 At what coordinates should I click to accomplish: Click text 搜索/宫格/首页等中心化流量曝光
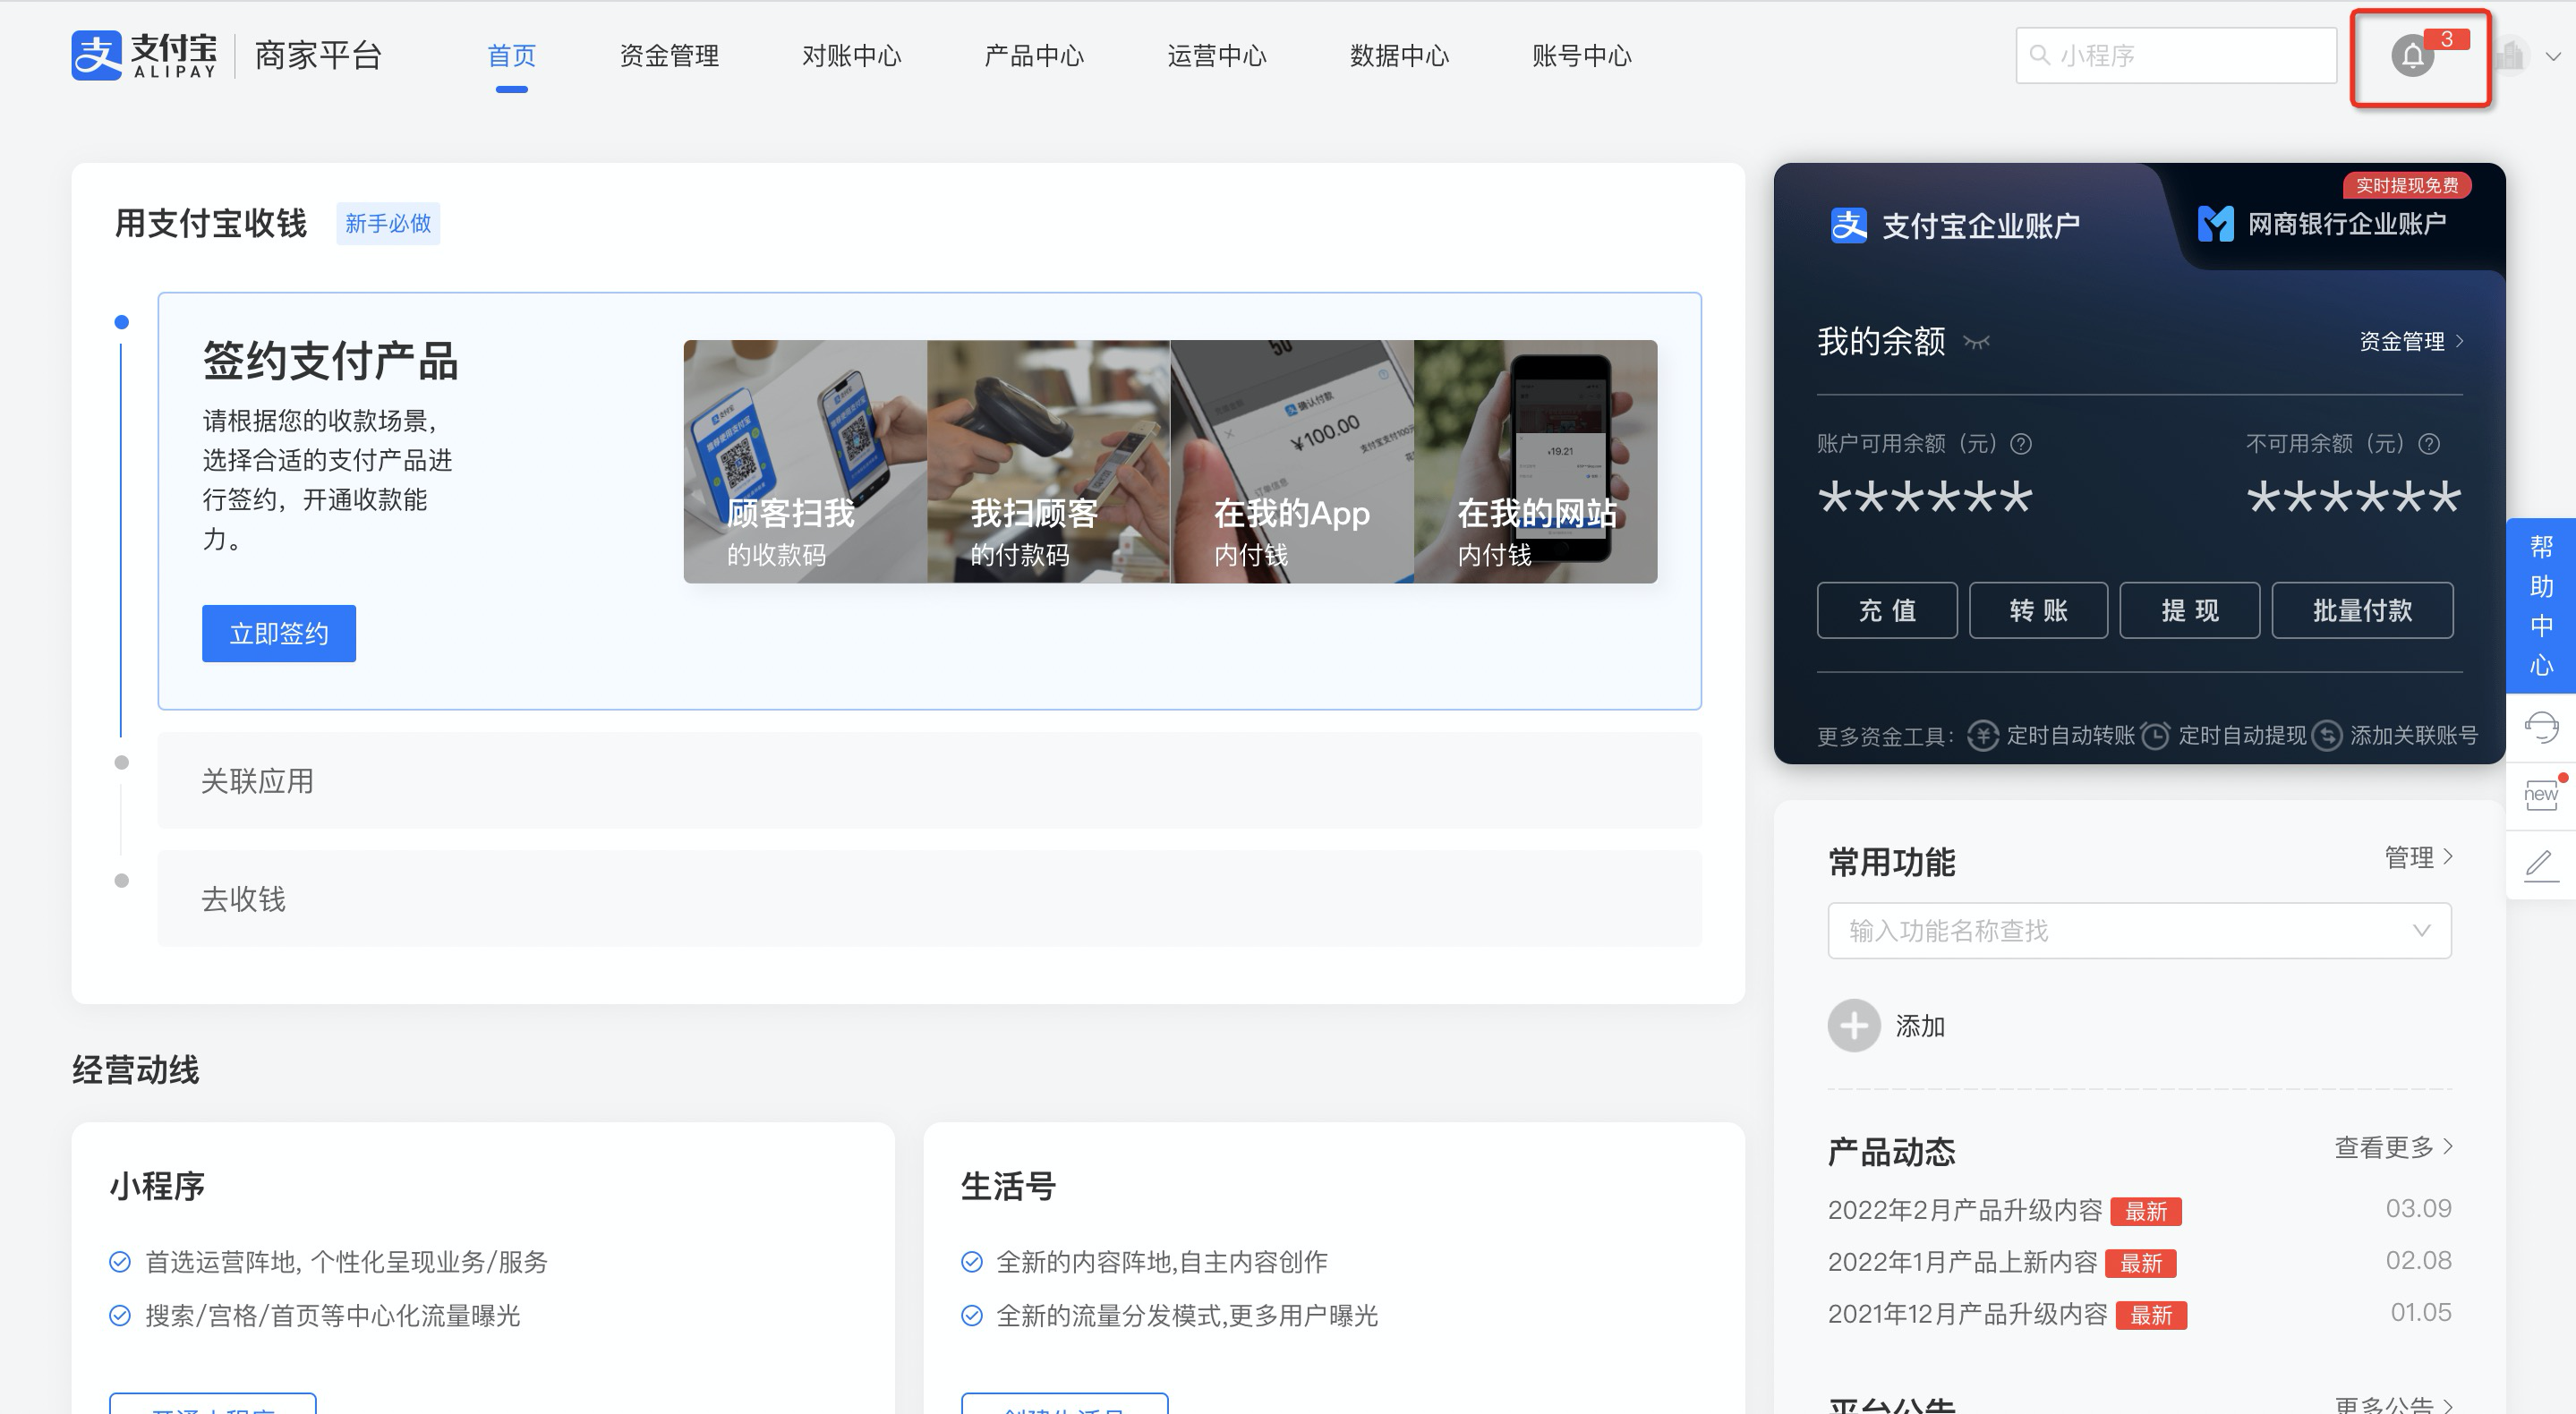[333, 1316]
